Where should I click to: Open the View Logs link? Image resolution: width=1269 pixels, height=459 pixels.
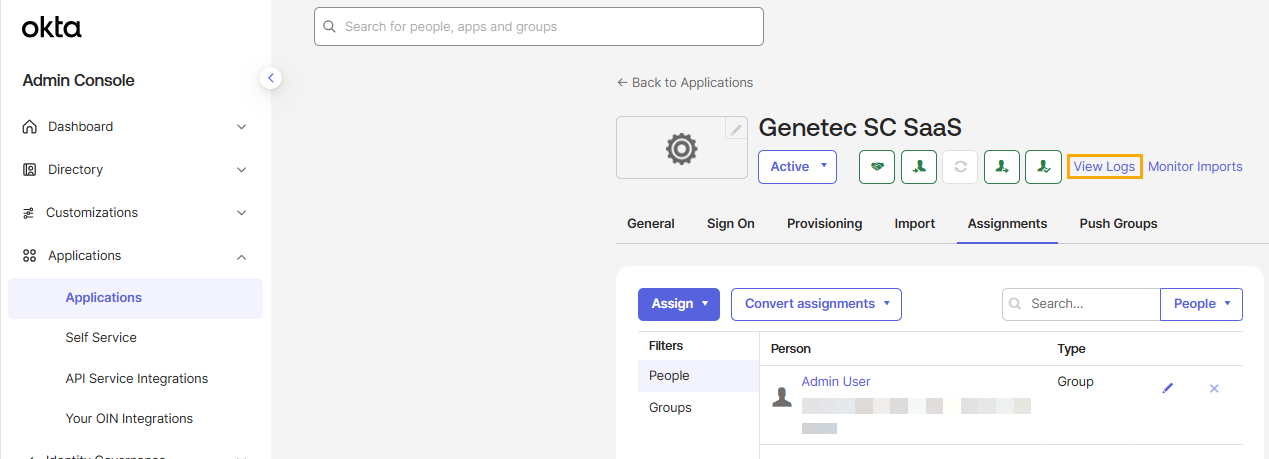(x=1105, y=167)
